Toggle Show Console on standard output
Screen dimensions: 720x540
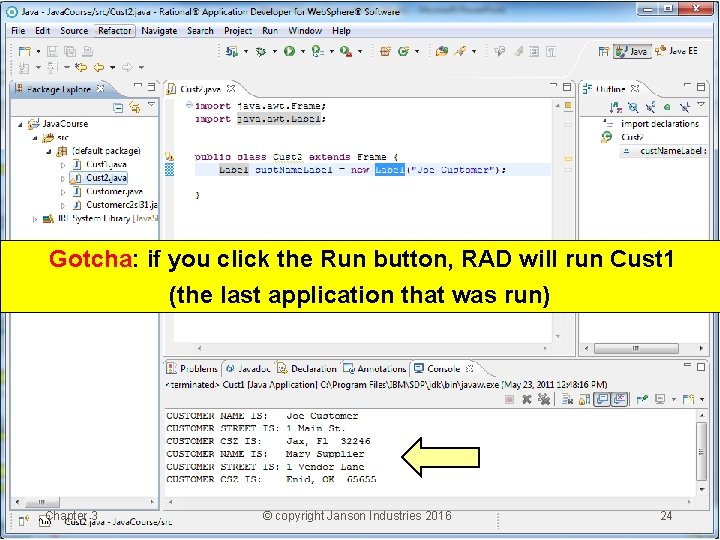tap(602, 399)
